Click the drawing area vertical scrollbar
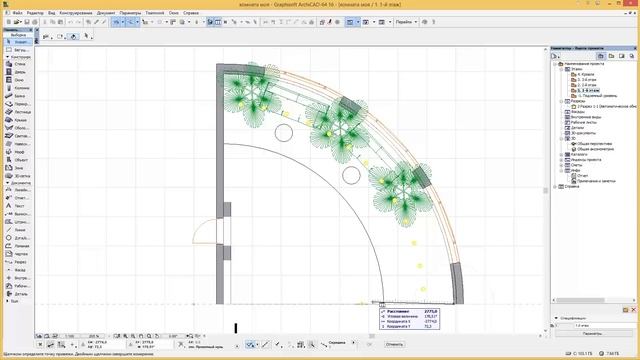Screen dimensions: 640x360 545,190
